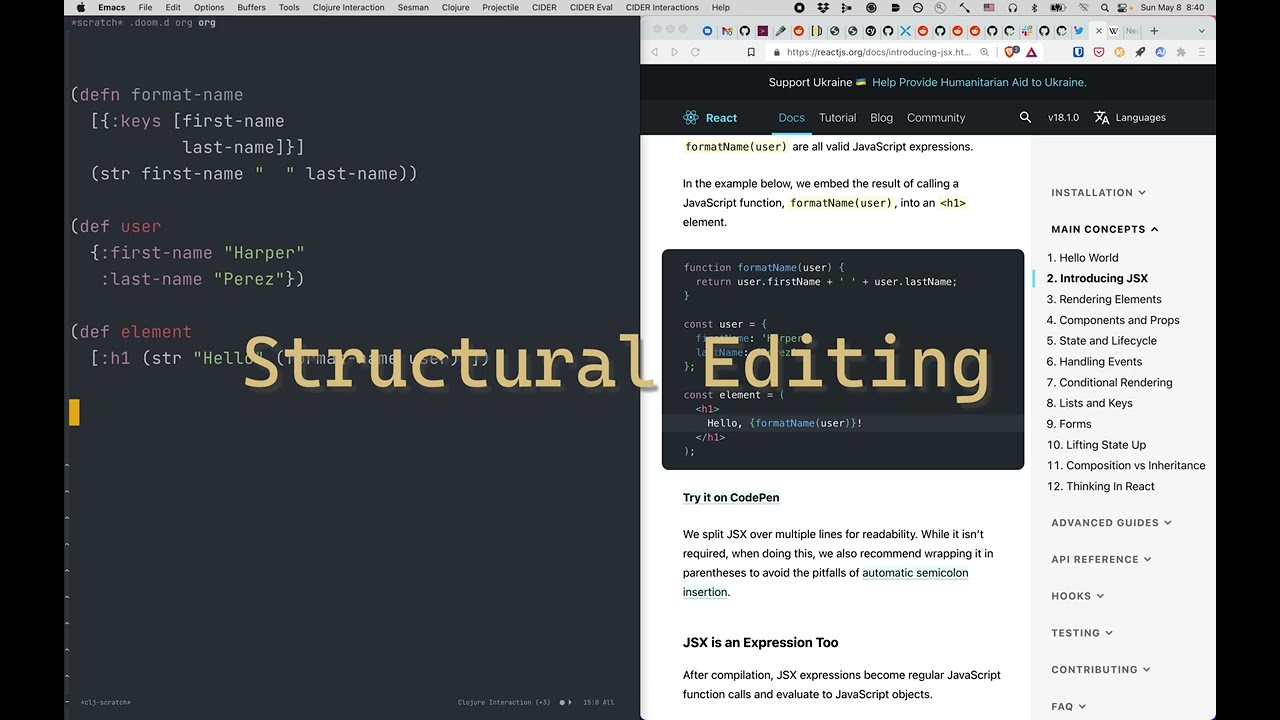1280x720 pixels.
Task: Click the Dropbox menu bar icon
Action: click(x=823, y=7)
